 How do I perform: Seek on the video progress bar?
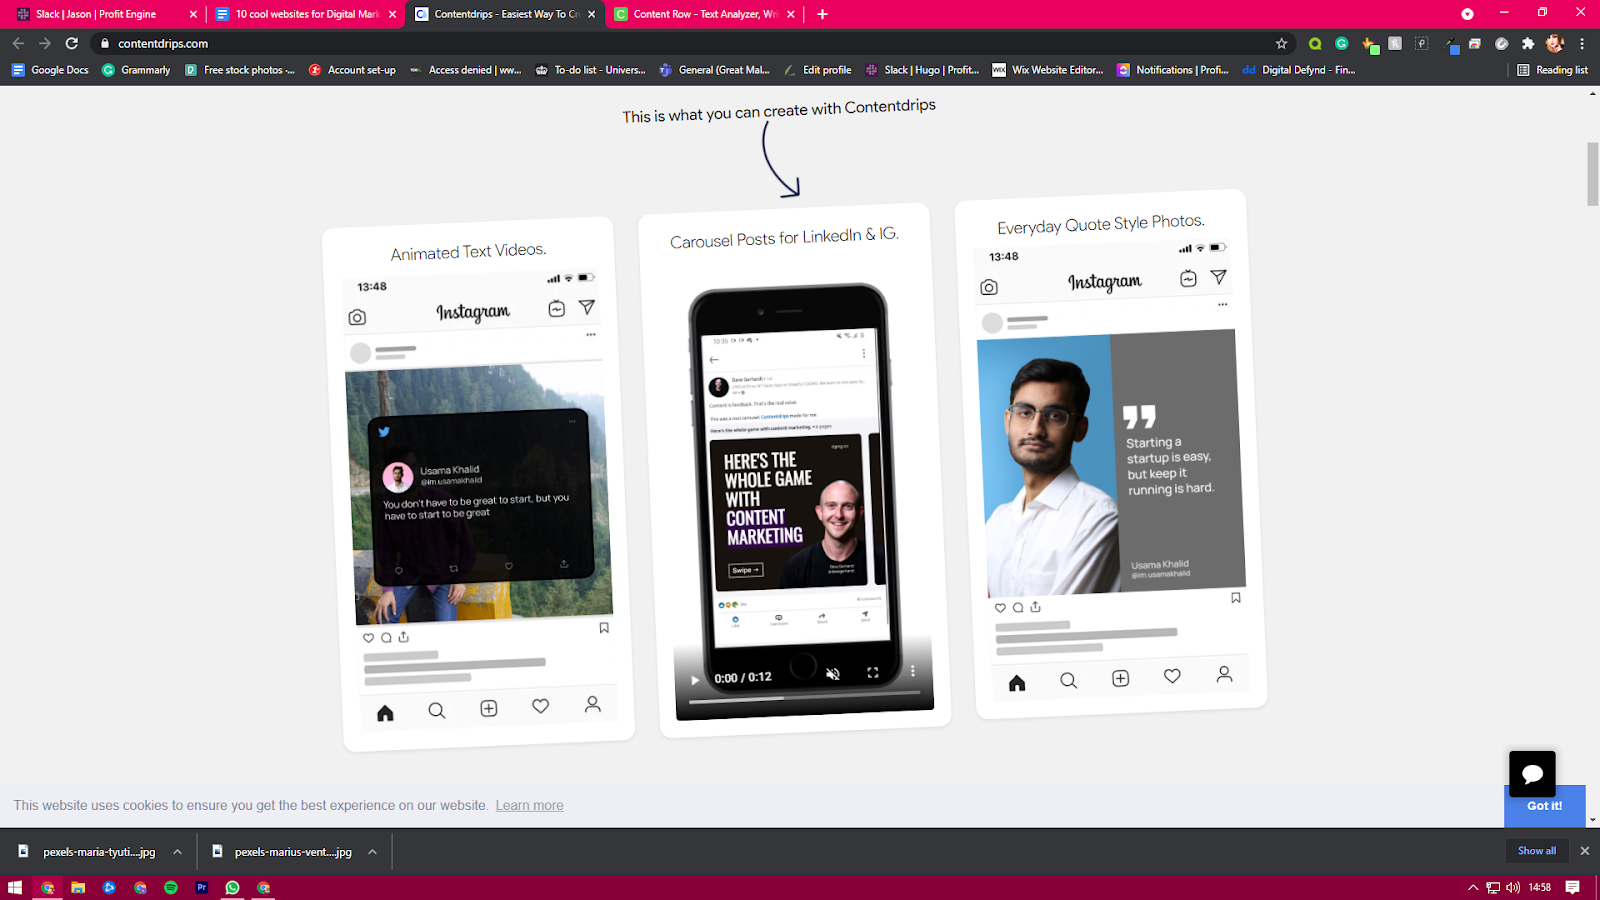[x=804, y=698]
